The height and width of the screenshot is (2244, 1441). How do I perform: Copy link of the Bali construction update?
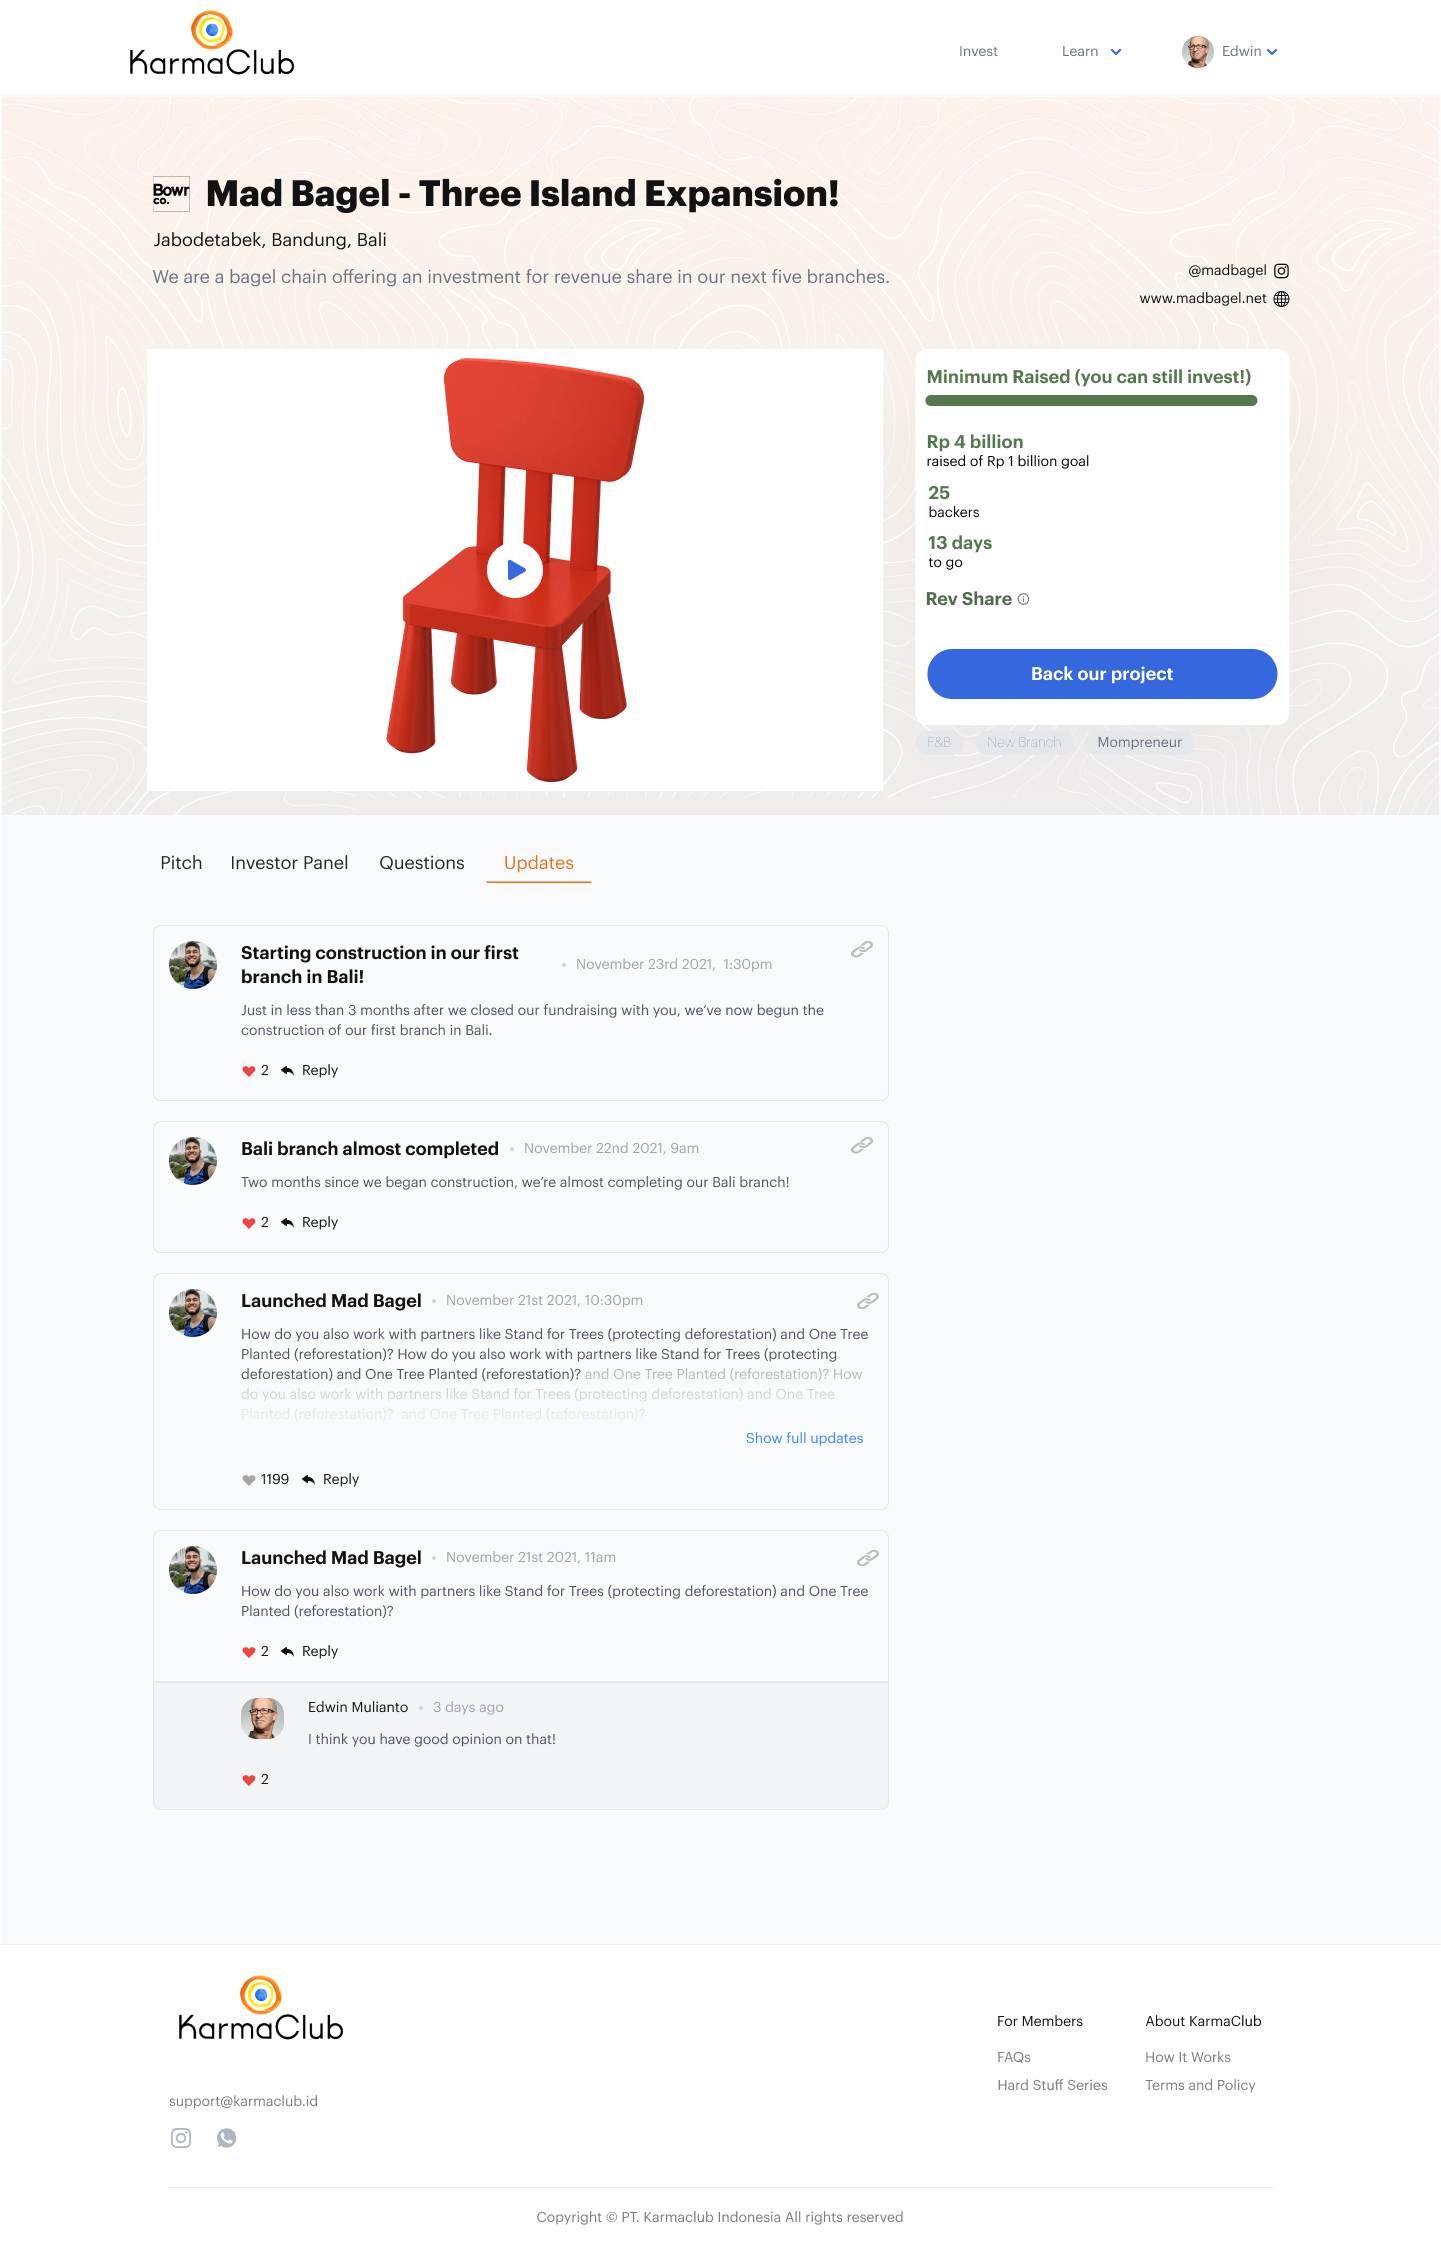coord(861,949)
